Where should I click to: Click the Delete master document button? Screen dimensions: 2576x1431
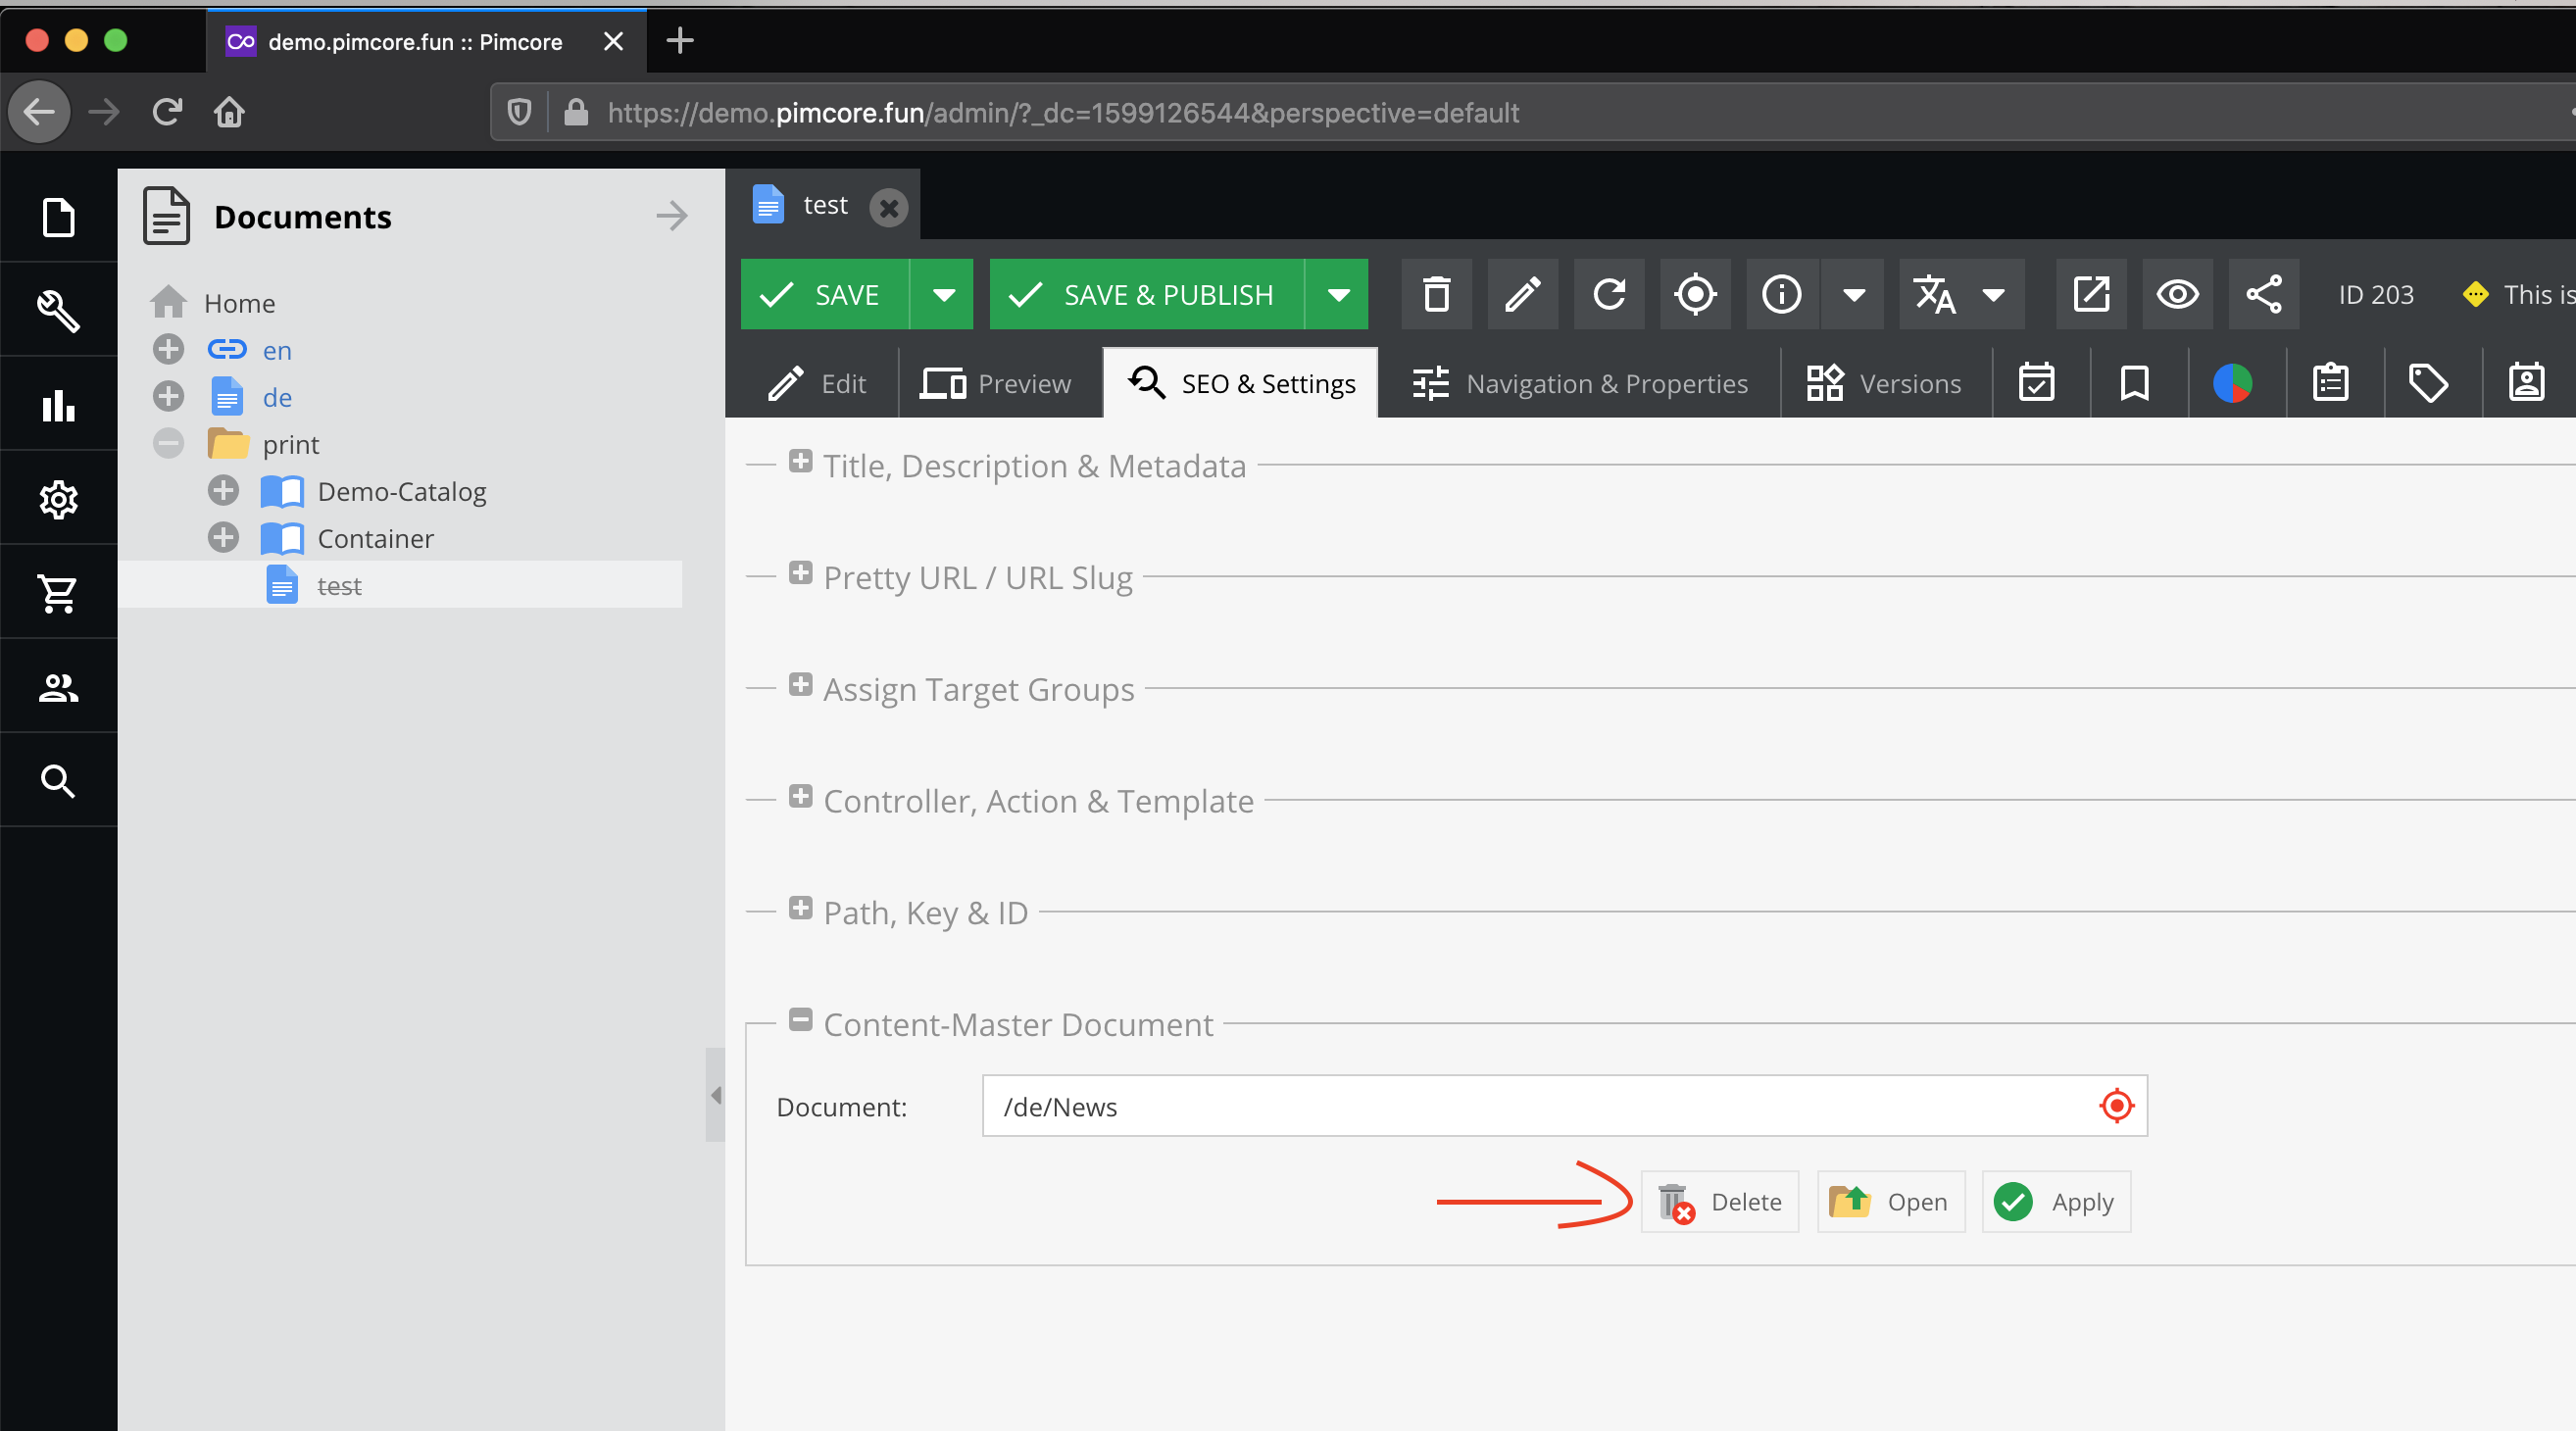(1720, 1201)
